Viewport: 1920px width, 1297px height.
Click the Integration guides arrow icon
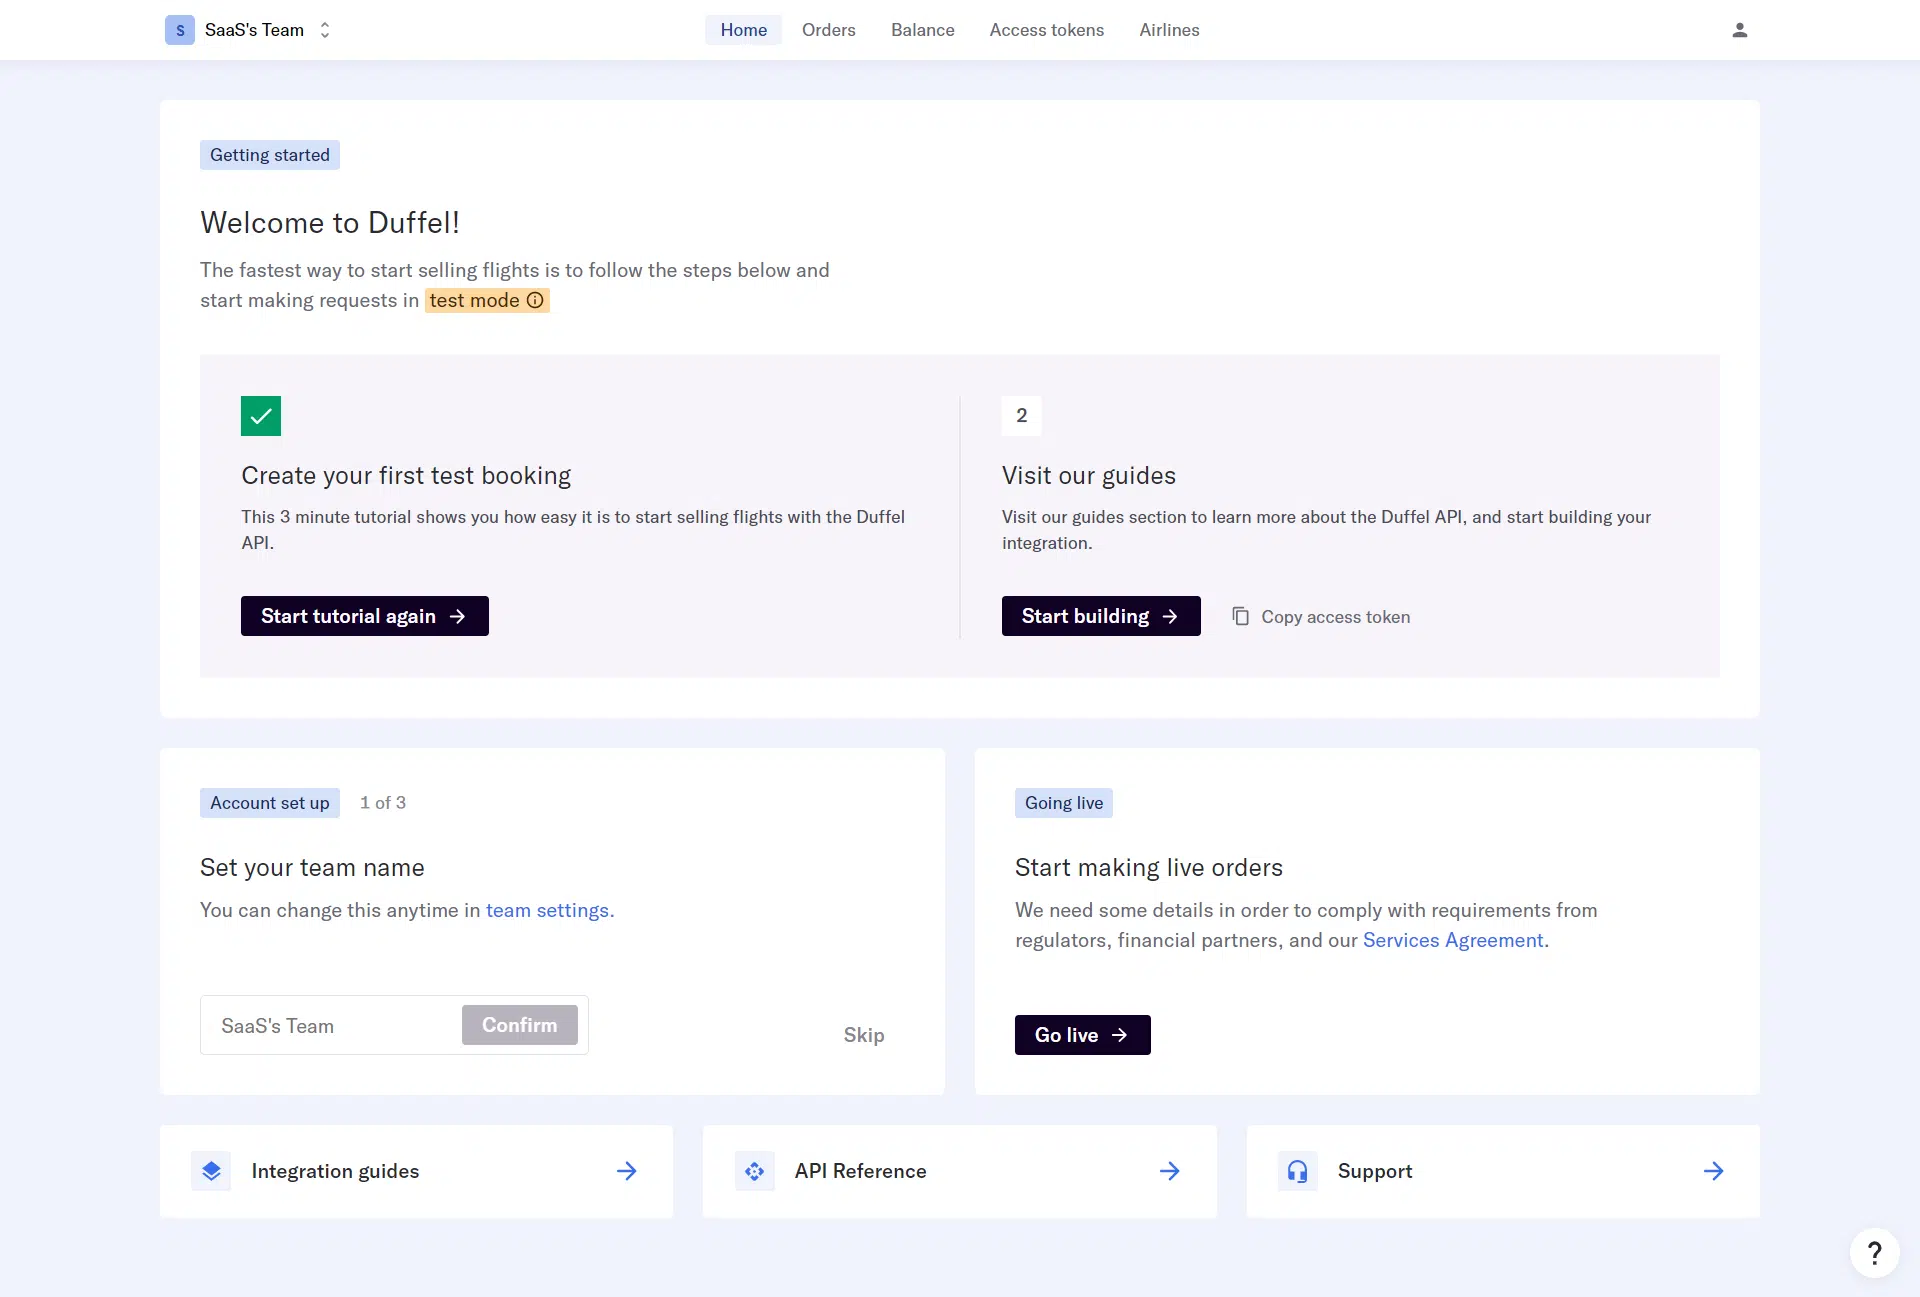coord(627,1171)
